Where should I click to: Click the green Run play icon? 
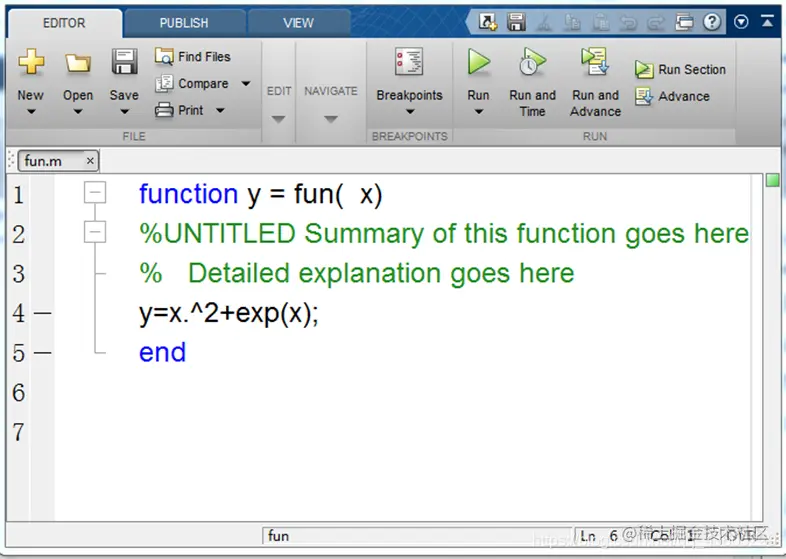[x=479, y=62]
